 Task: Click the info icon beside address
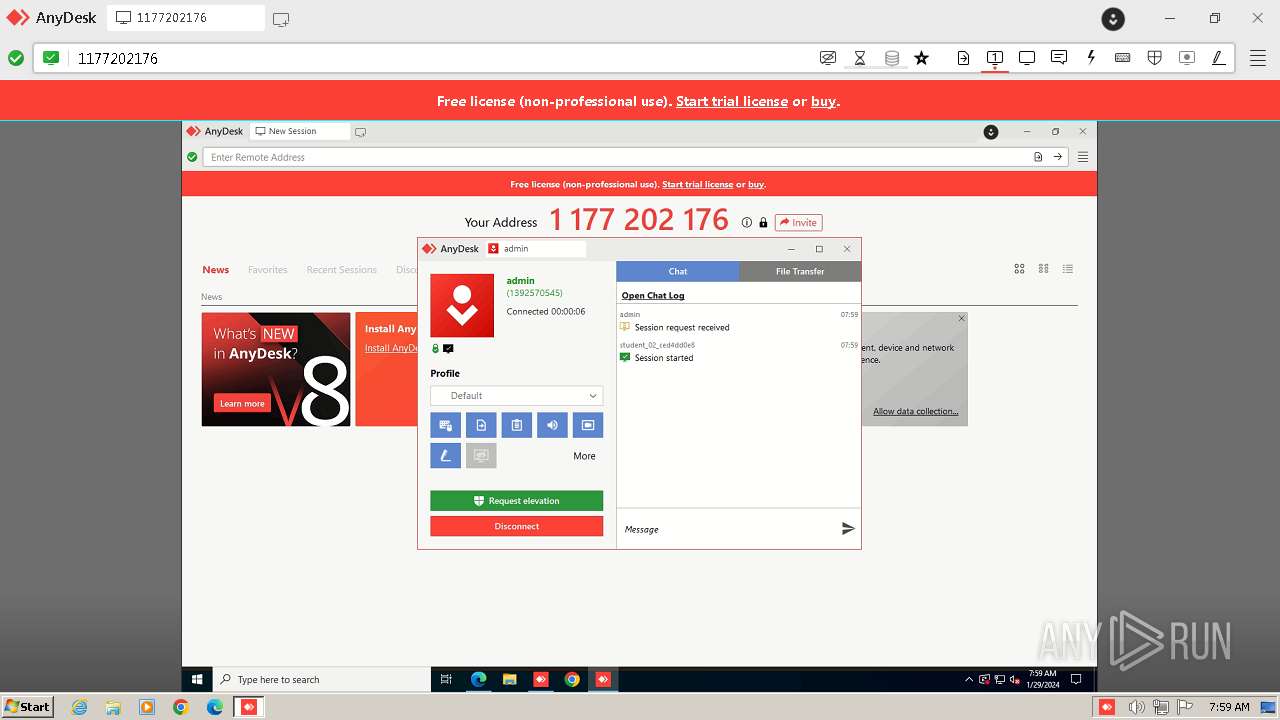coord(746,223)
